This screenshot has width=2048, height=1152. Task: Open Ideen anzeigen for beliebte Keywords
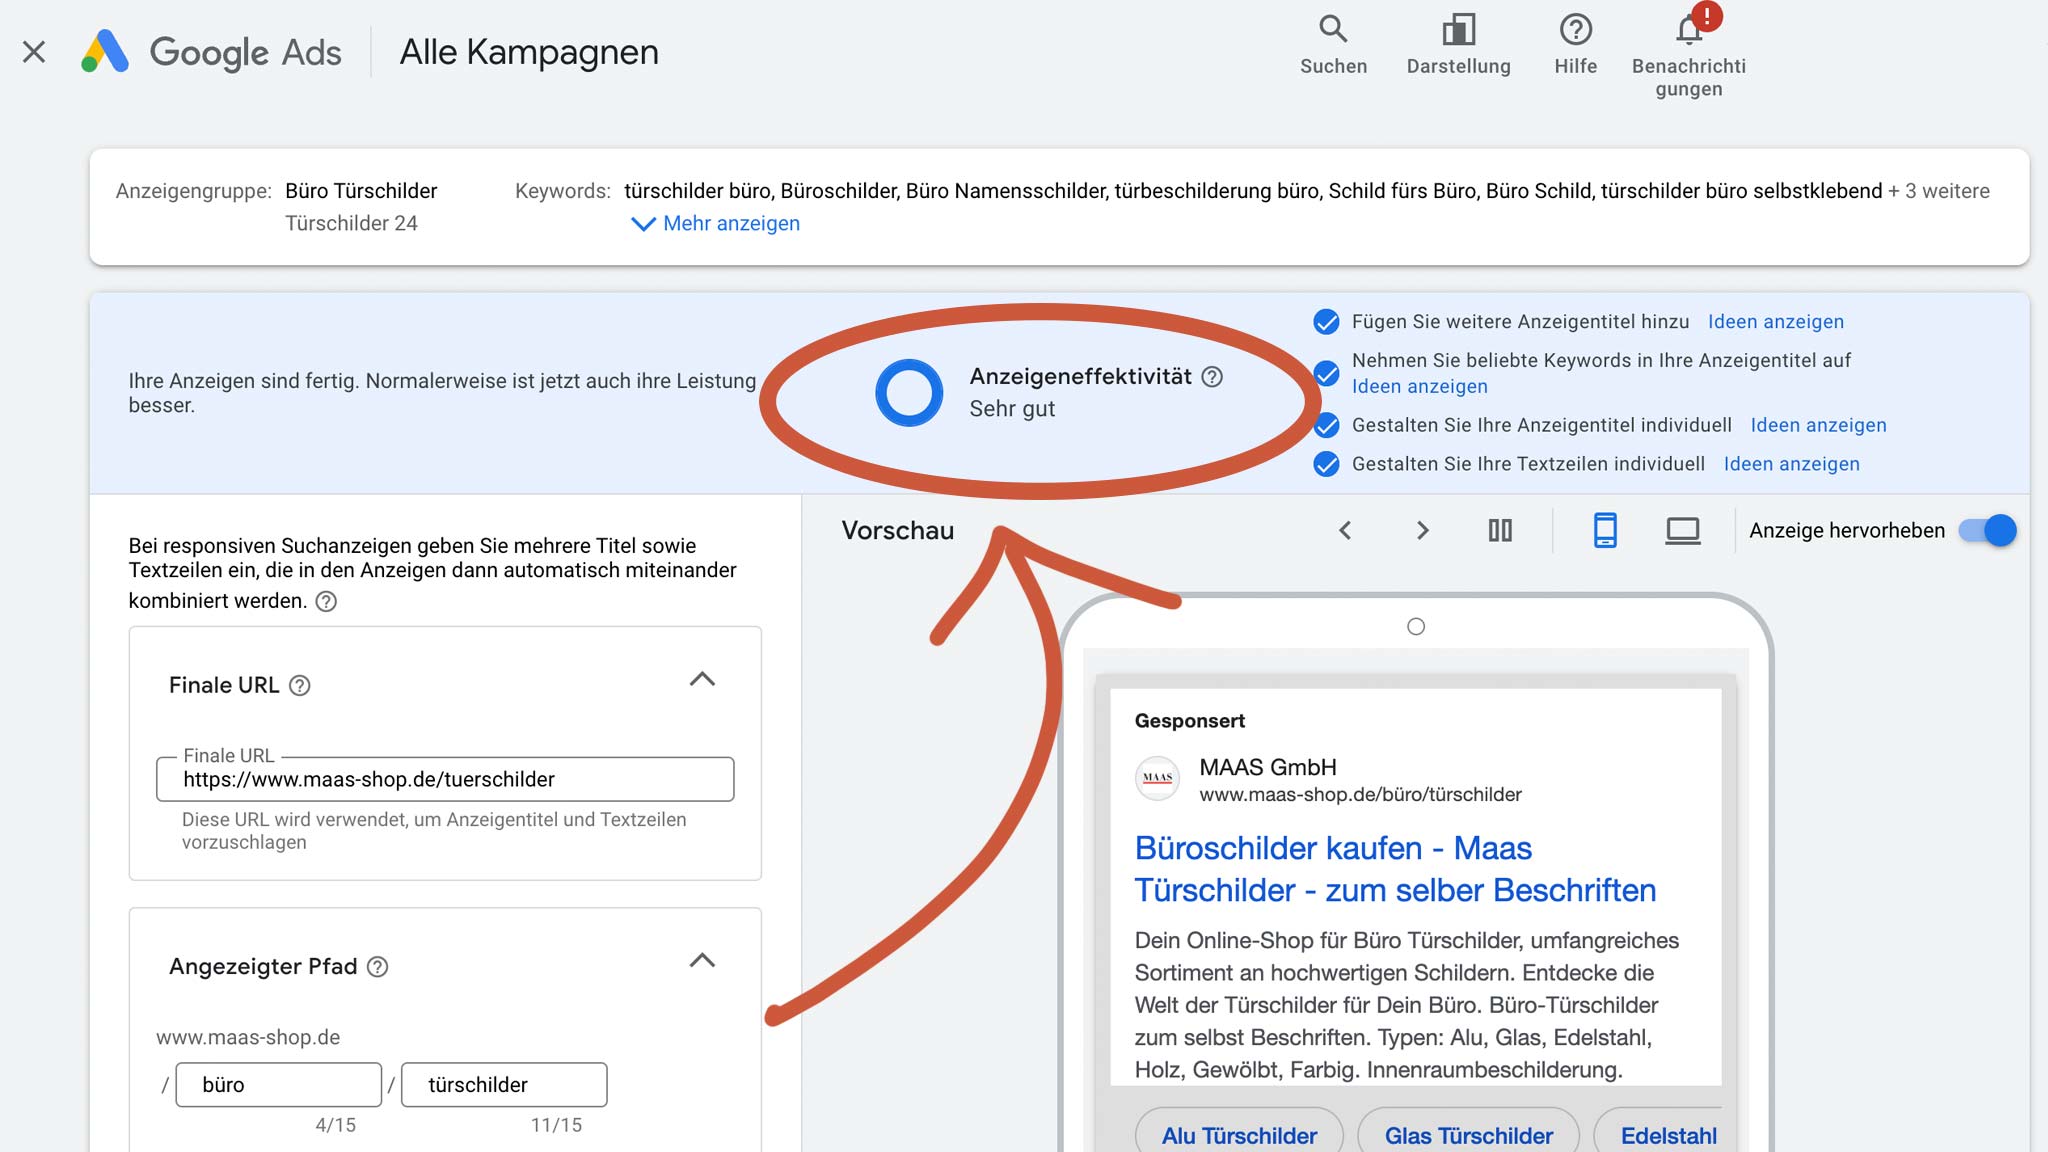click(x=1419, y=387)
